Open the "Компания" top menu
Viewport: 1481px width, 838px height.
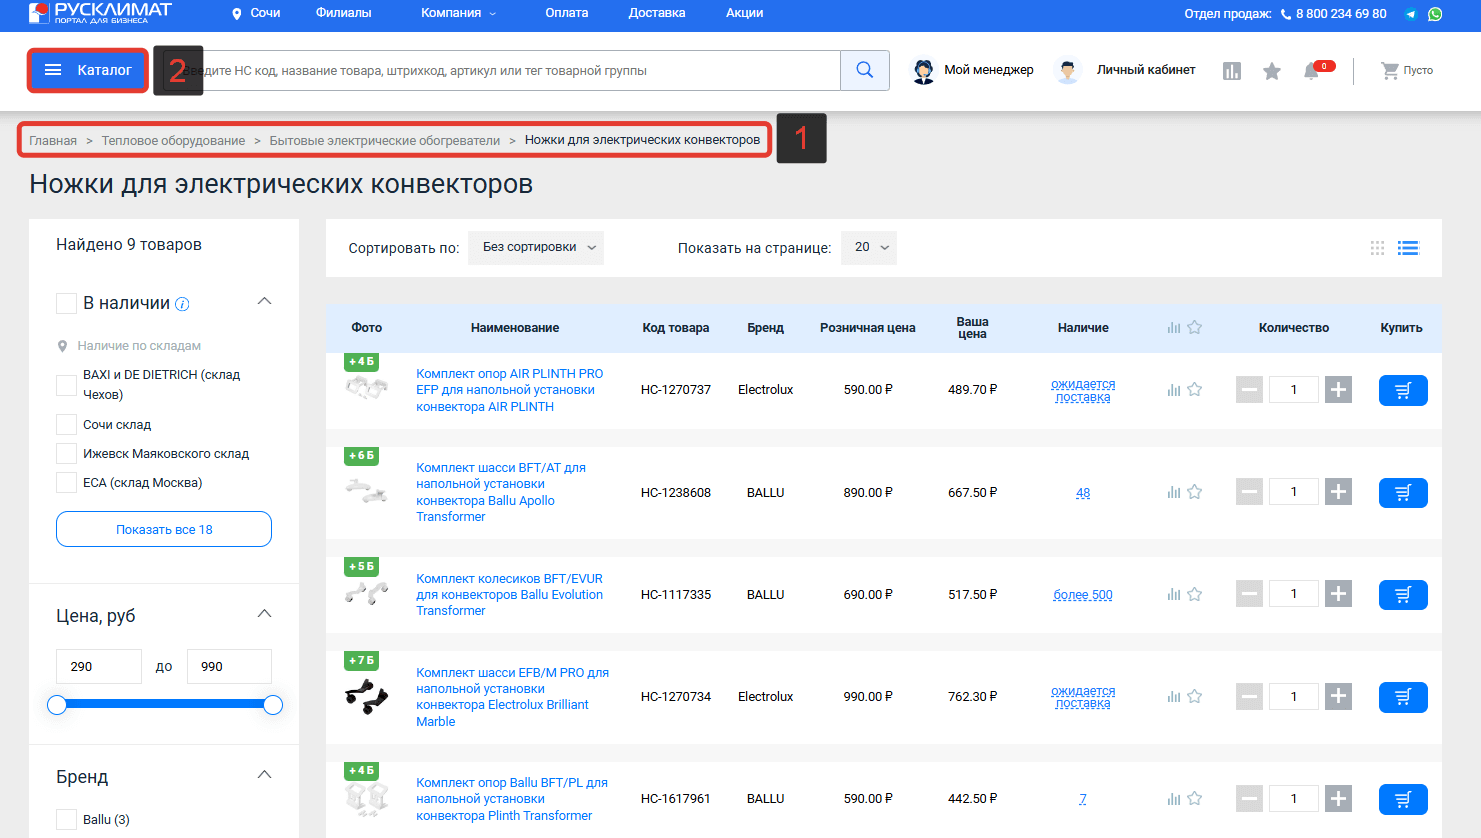pyautogui.click(x=457, y=13)
